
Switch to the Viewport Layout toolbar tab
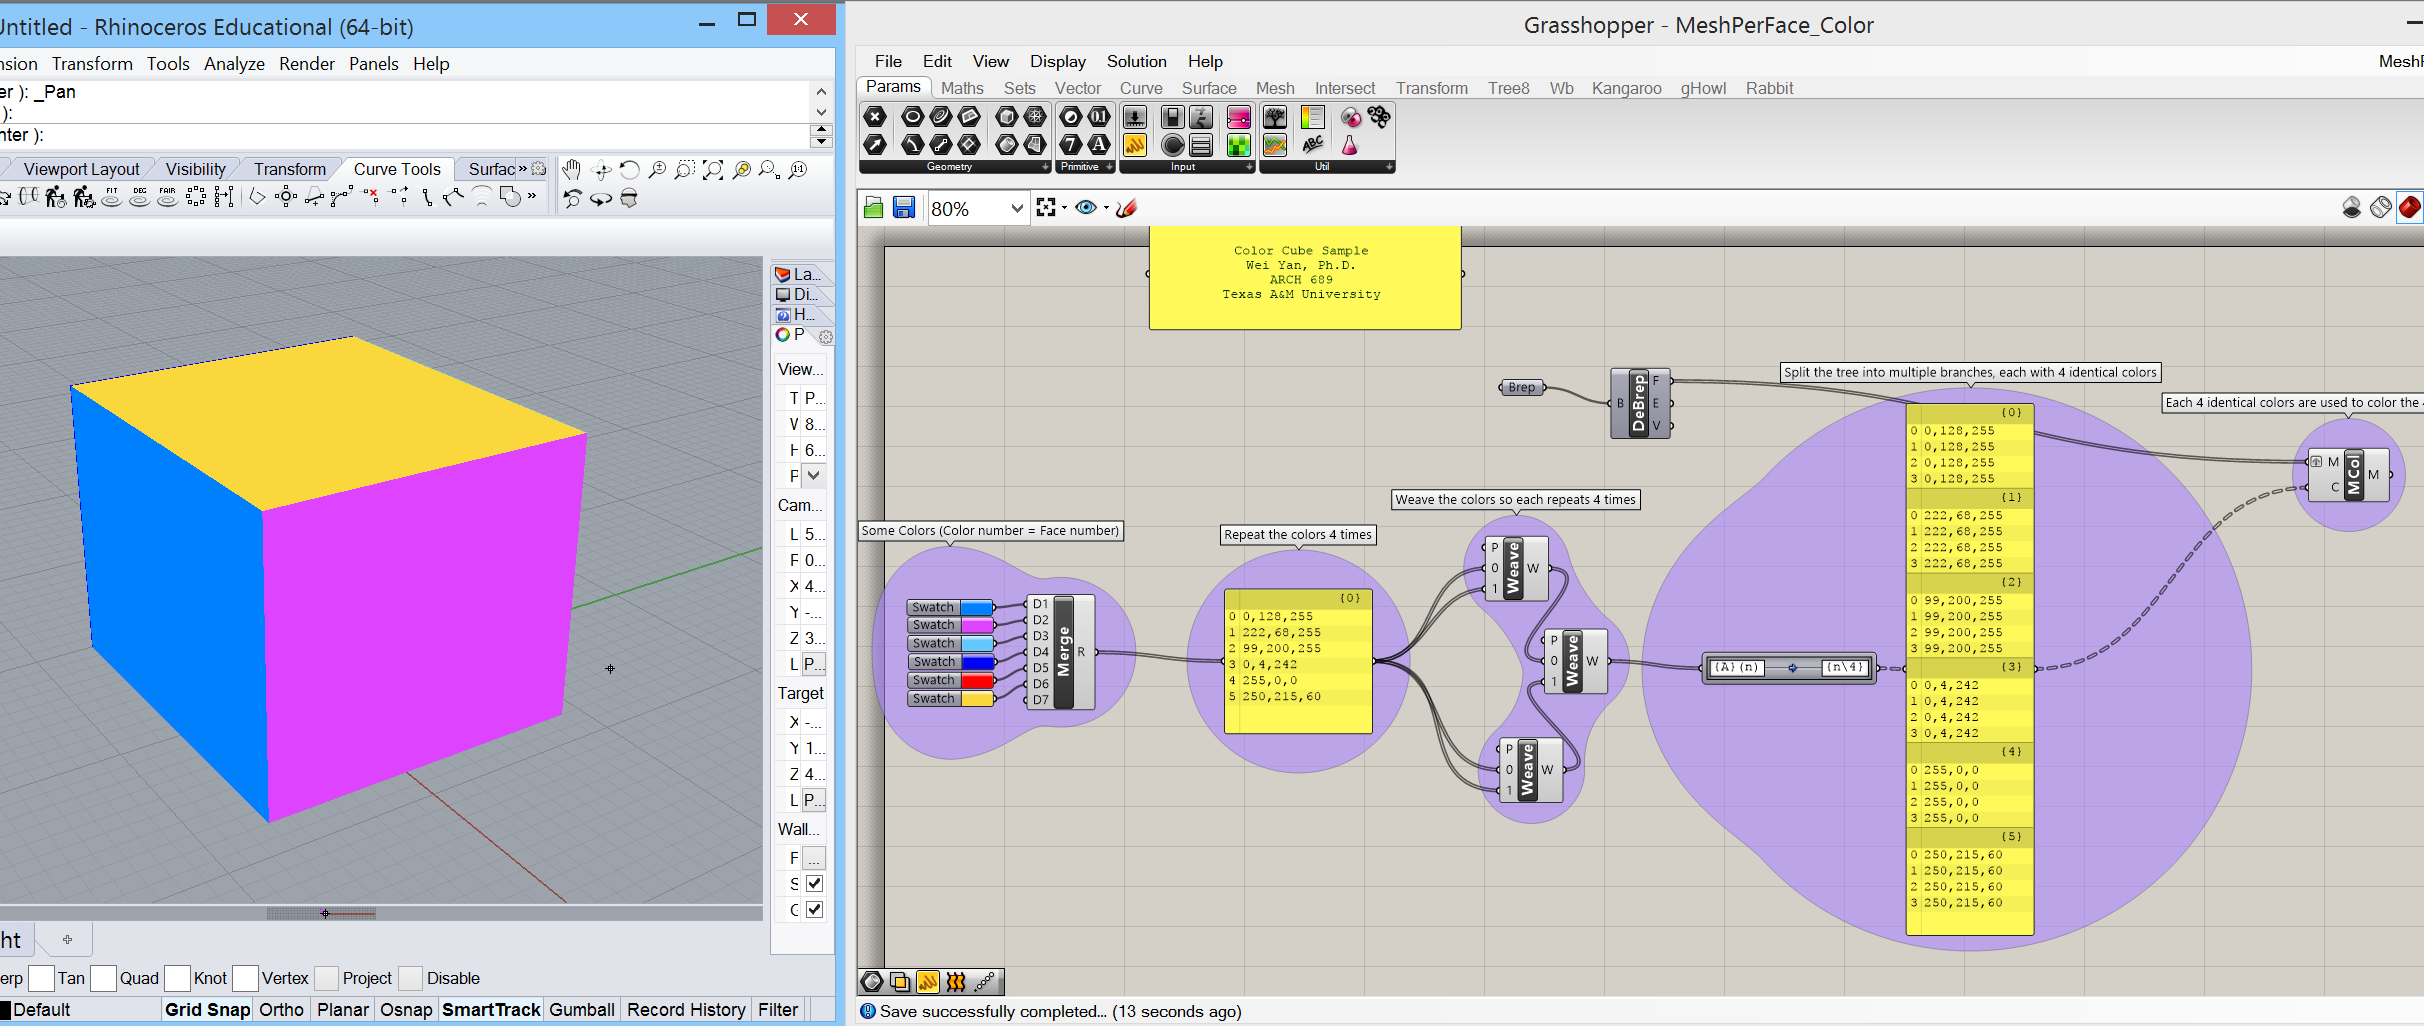[81, 169]
